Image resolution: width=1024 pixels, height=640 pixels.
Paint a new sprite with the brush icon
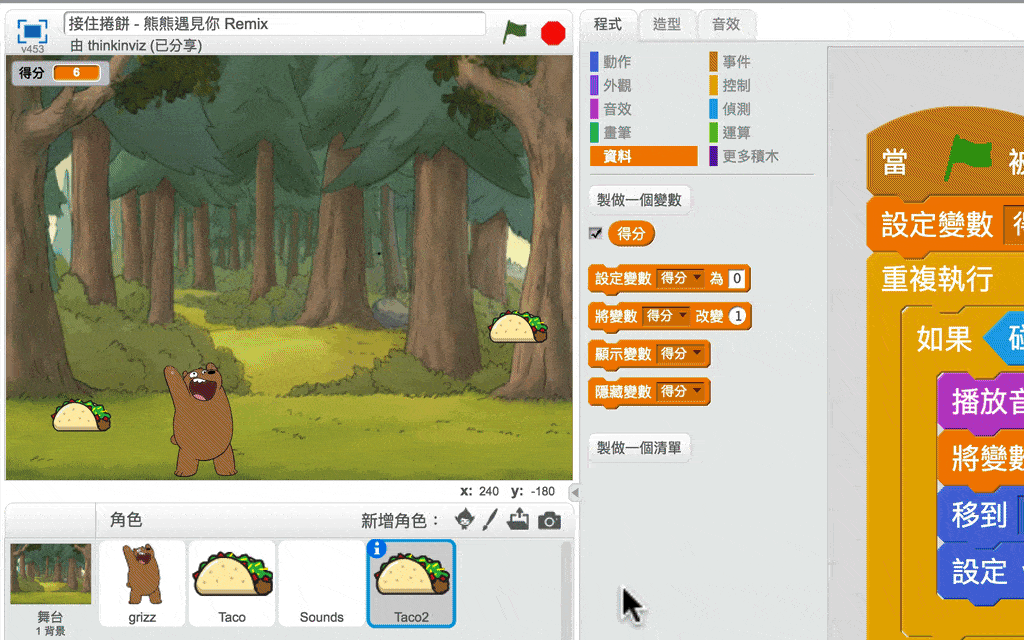pos(490,520)
